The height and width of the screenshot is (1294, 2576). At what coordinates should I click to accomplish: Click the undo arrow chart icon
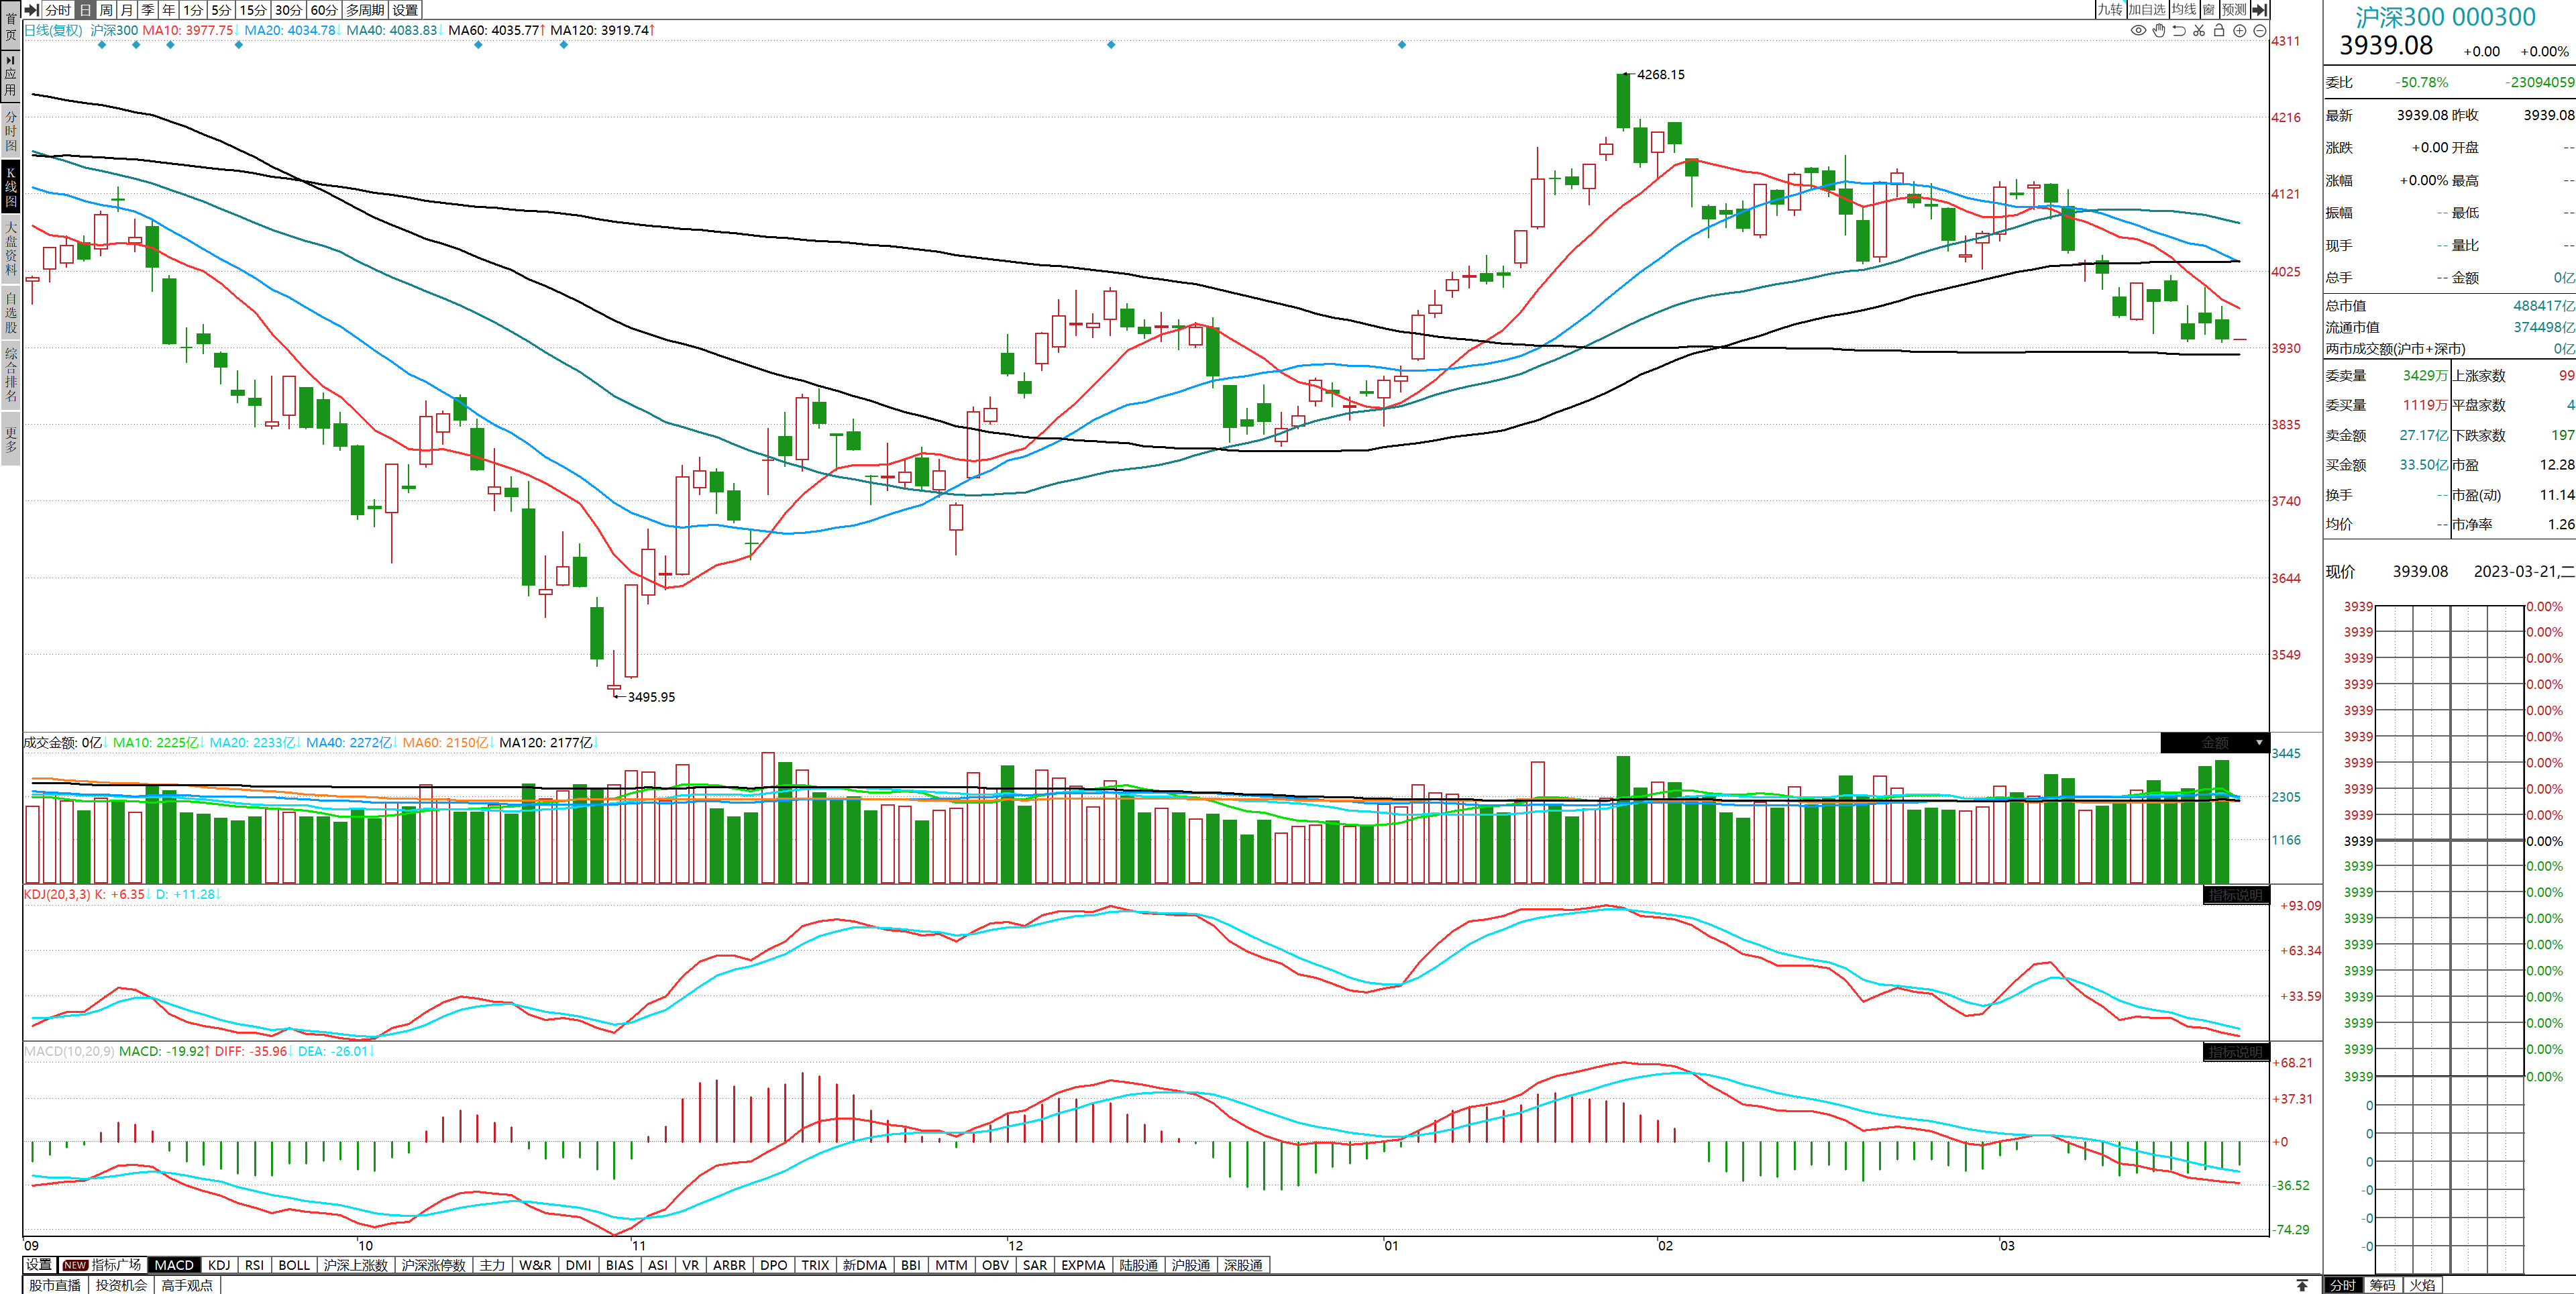coord(2179,30)
